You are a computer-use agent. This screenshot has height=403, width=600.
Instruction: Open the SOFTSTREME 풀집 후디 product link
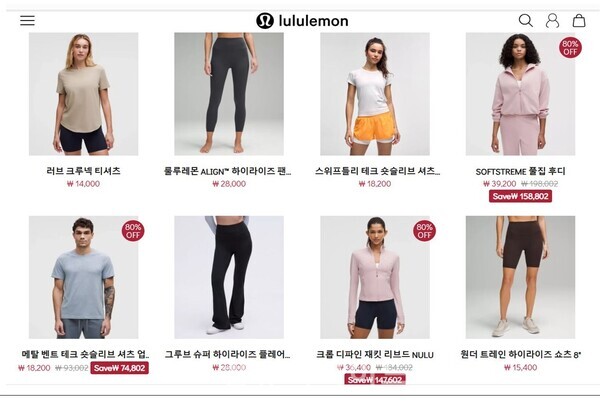(x=520, y=171)
